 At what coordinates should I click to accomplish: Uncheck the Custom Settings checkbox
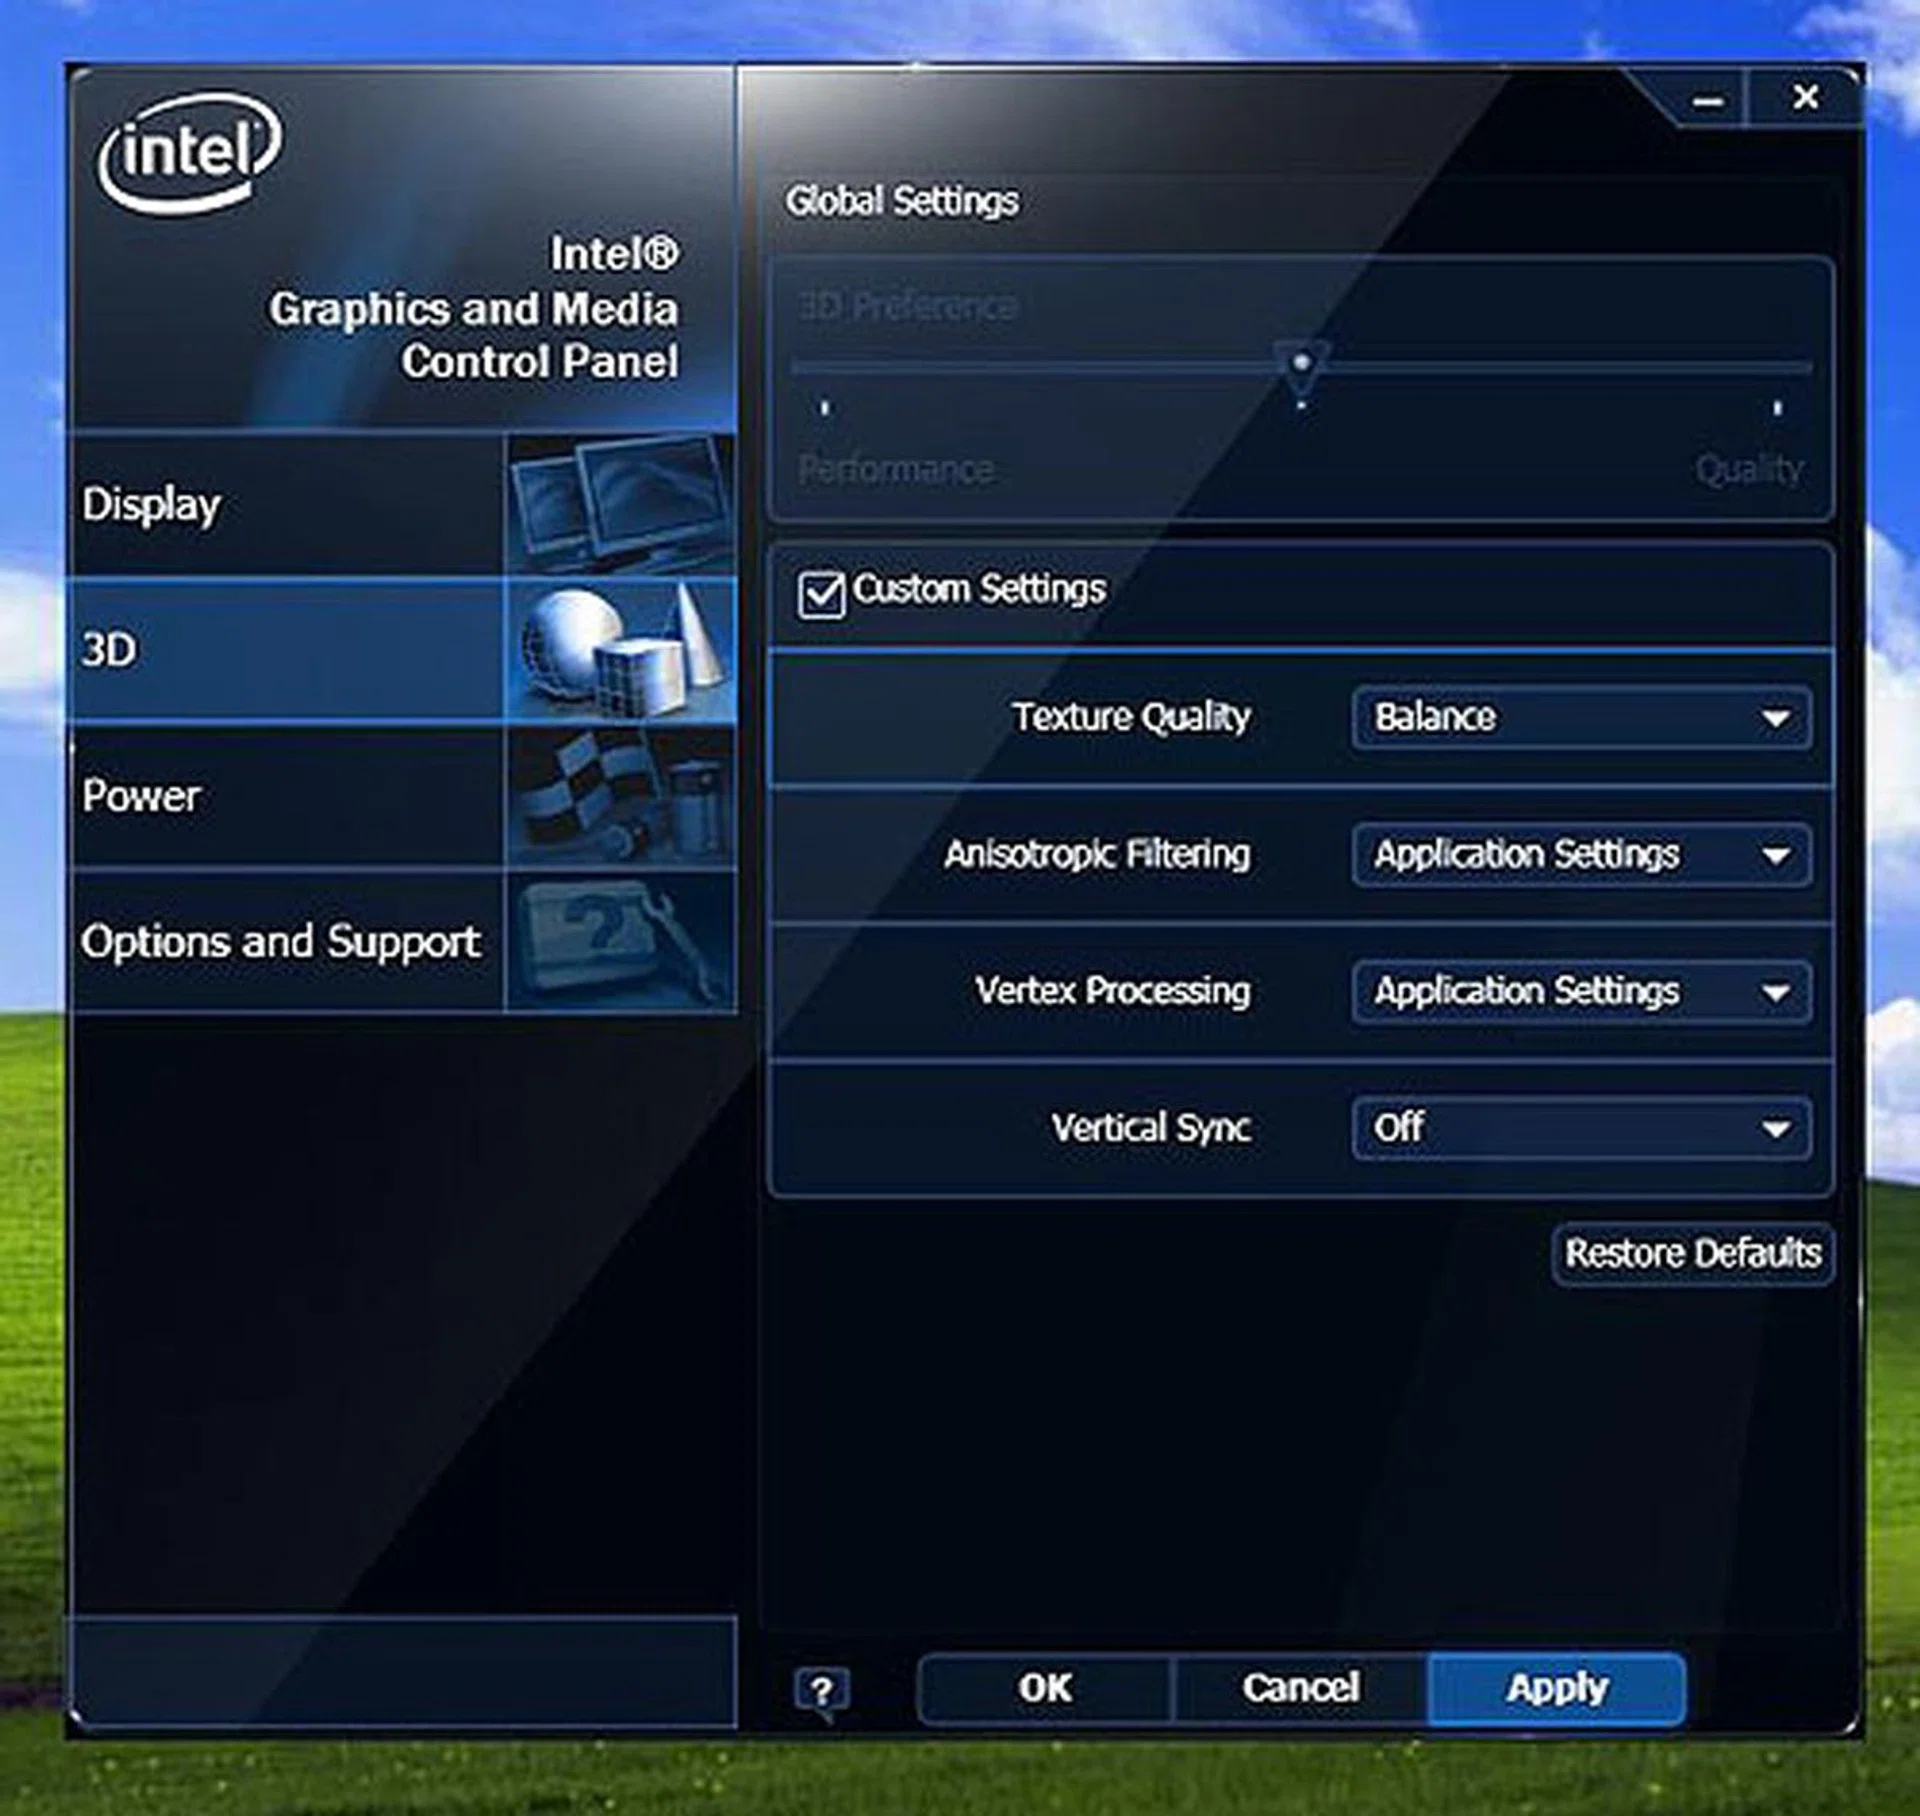821,595
